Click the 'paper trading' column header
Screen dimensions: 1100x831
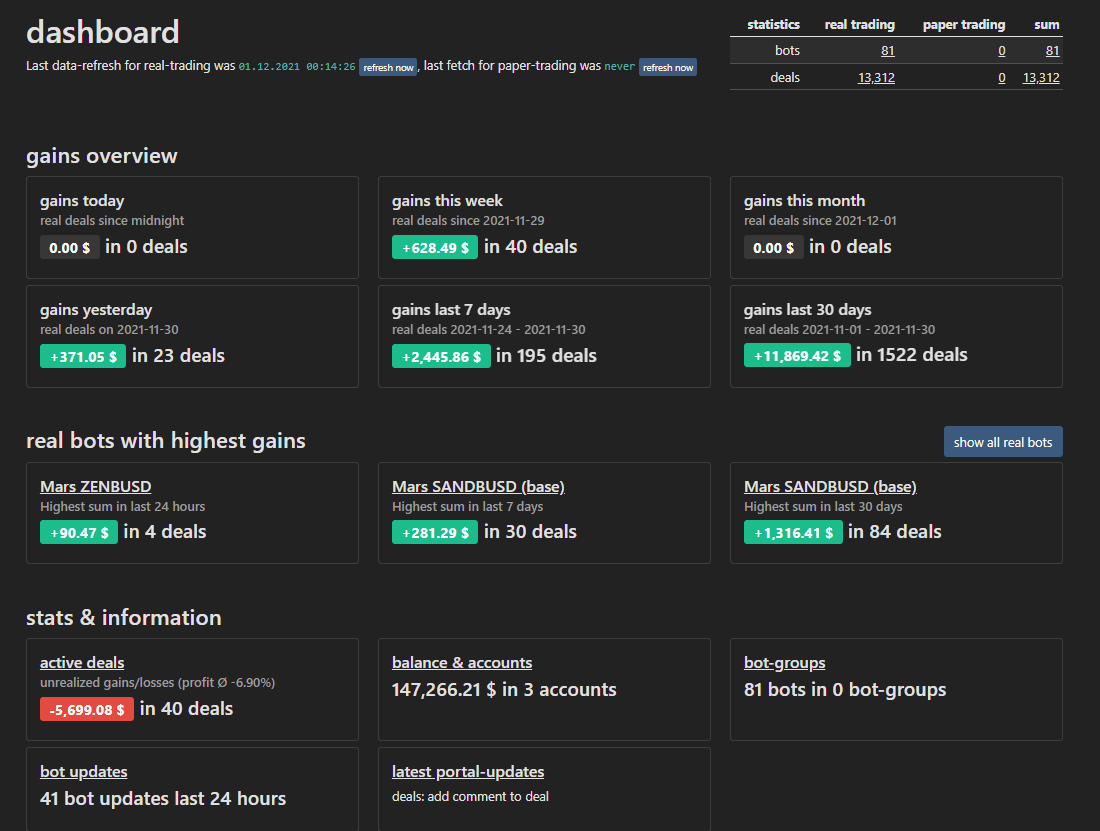coord(964,25)
